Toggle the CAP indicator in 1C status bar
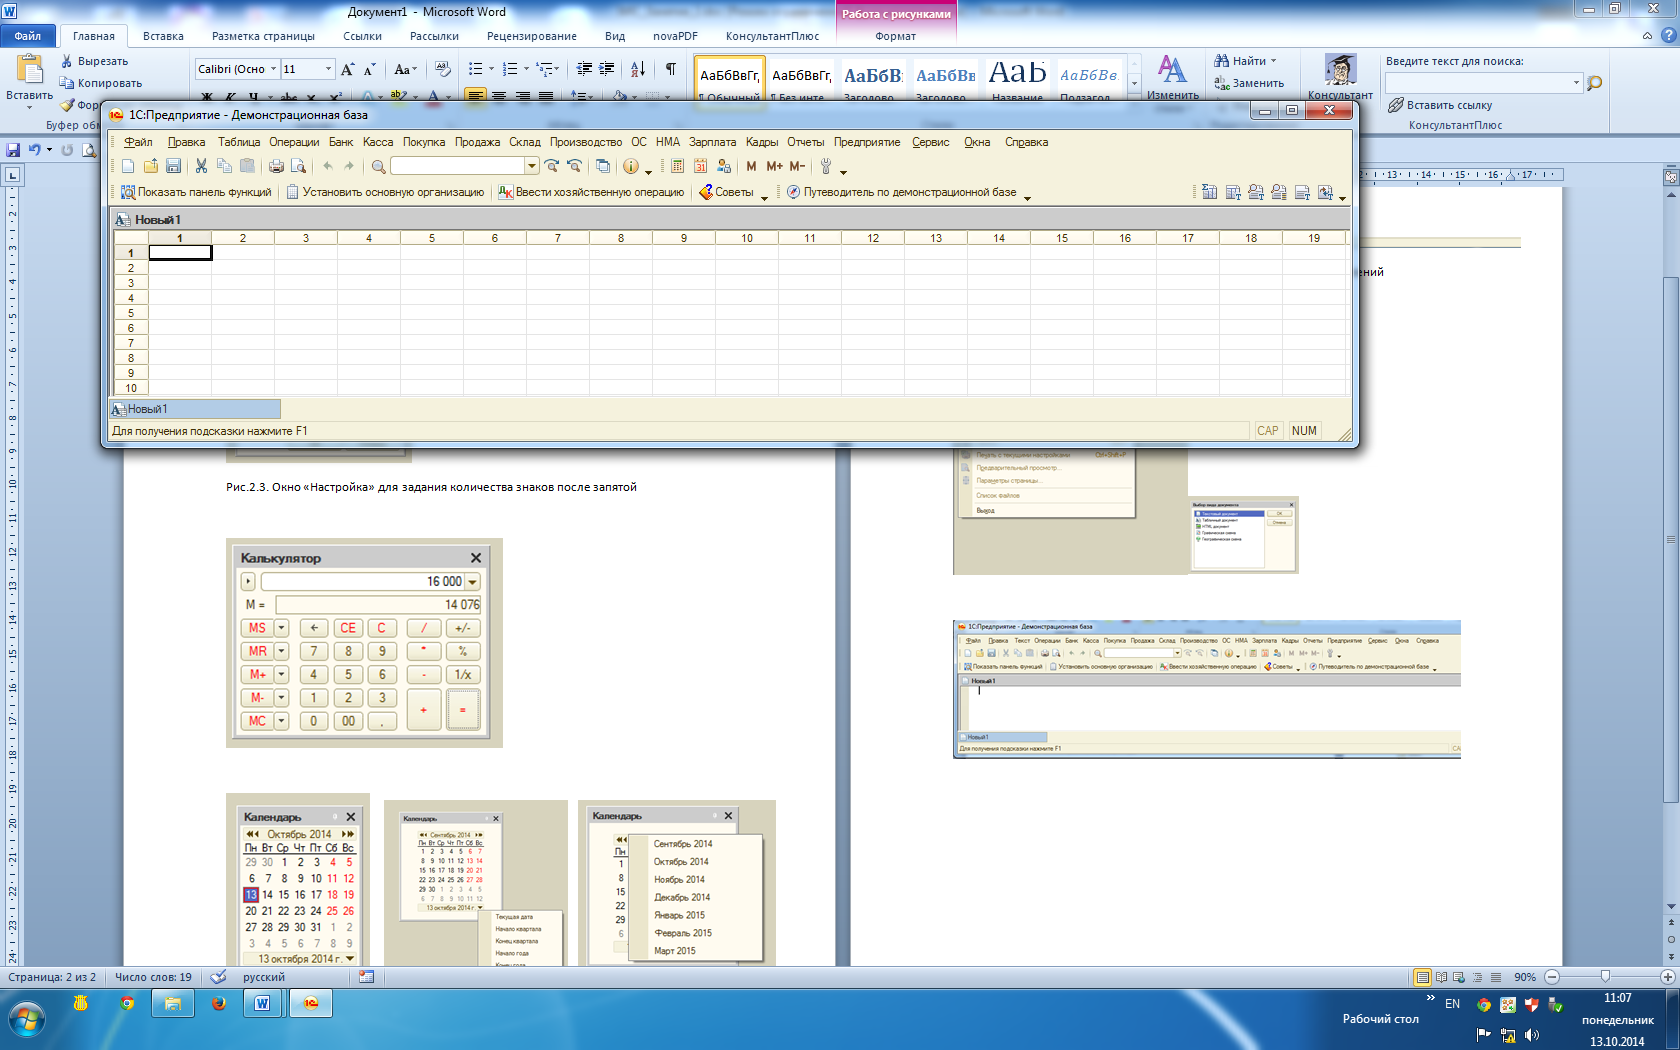 coord(1268,431)
